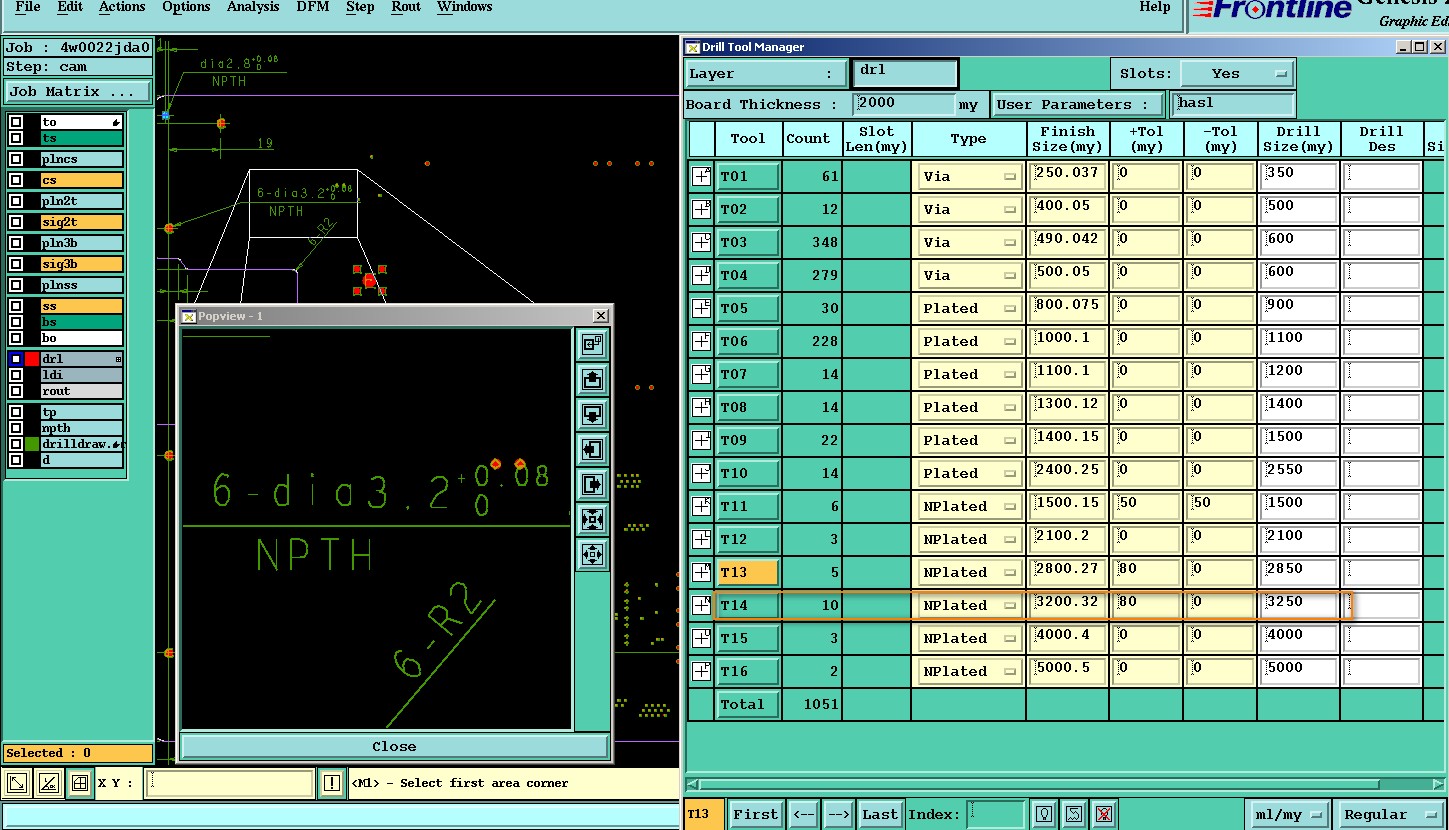Click the angled line icon beside X Y
This screenshot has height=830, width=1449.
click(x=48, y=784)
